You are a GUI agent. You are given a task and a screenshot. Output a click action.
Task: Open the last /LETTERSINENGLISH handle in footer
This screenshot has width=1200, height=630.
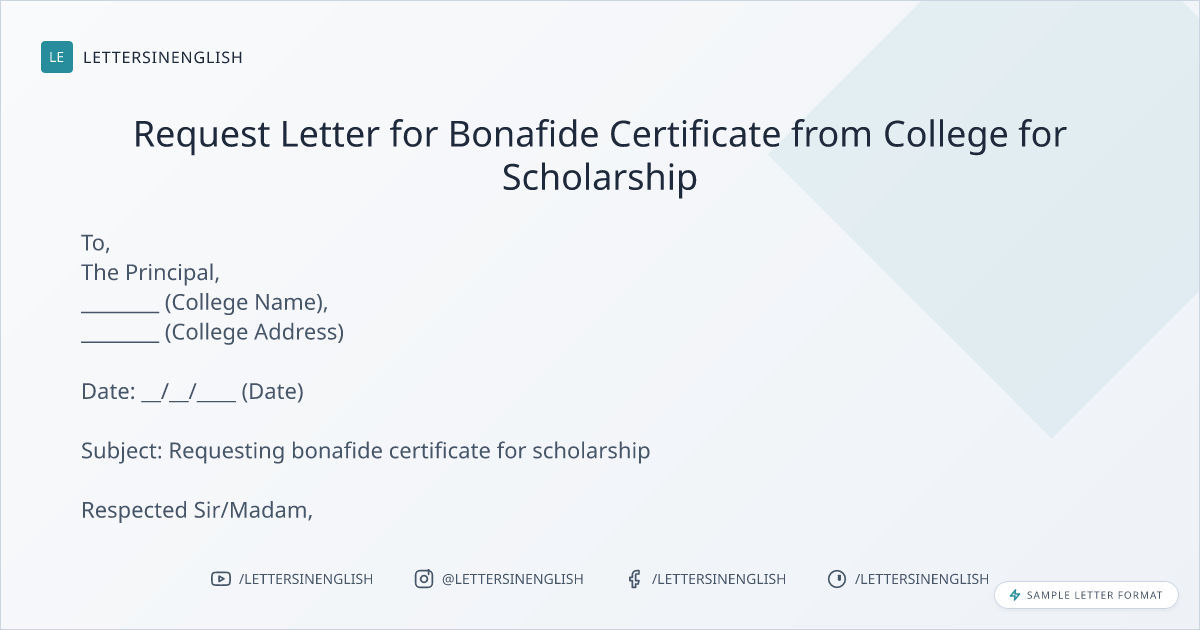[922, 579]
